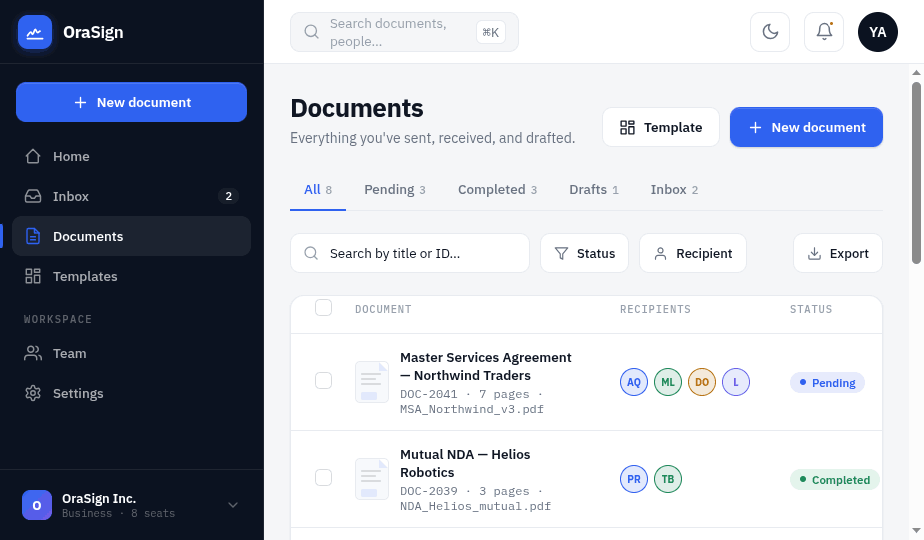Click the STATUS column header
Image resolution: width=924 pixels, height=540 pixels.
pos(811,309)
